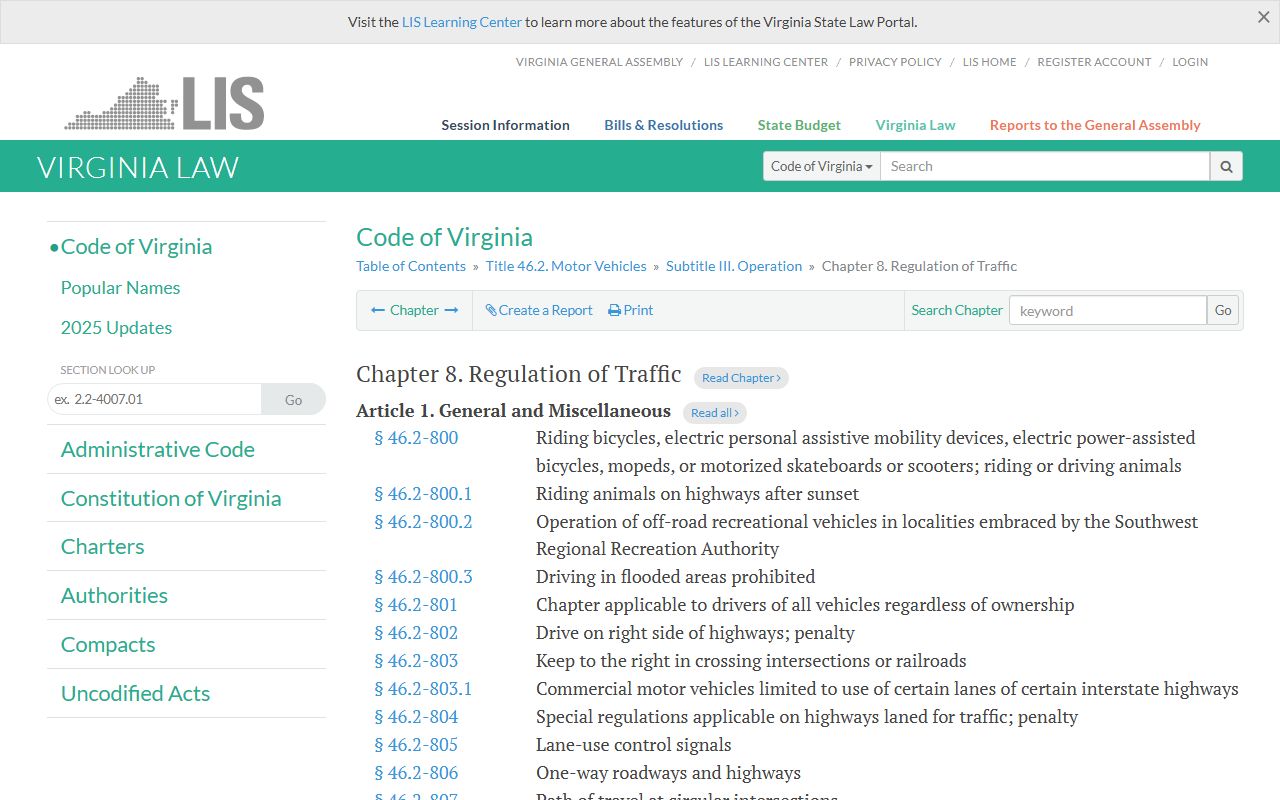Click 'Riding animals on highways after sunset'
This screenshot has height=800, width=1280.
[x=697, y=493]
